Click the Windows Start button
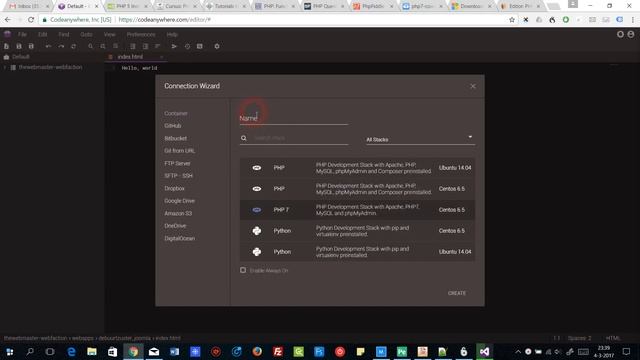 click(10, 351)
